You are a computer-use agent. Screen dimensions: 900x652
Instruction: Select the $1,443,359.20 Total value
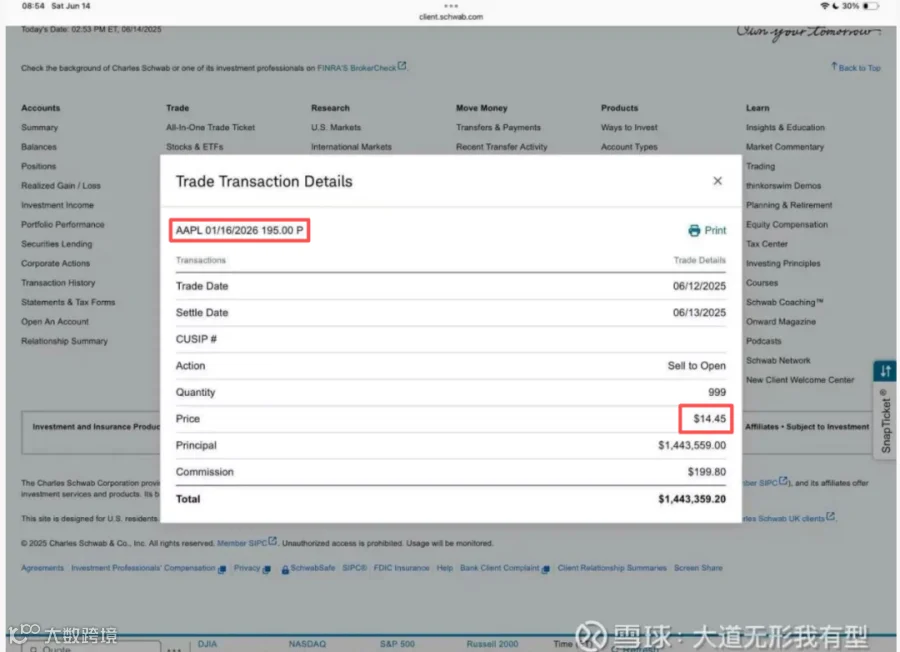[692, 499]
